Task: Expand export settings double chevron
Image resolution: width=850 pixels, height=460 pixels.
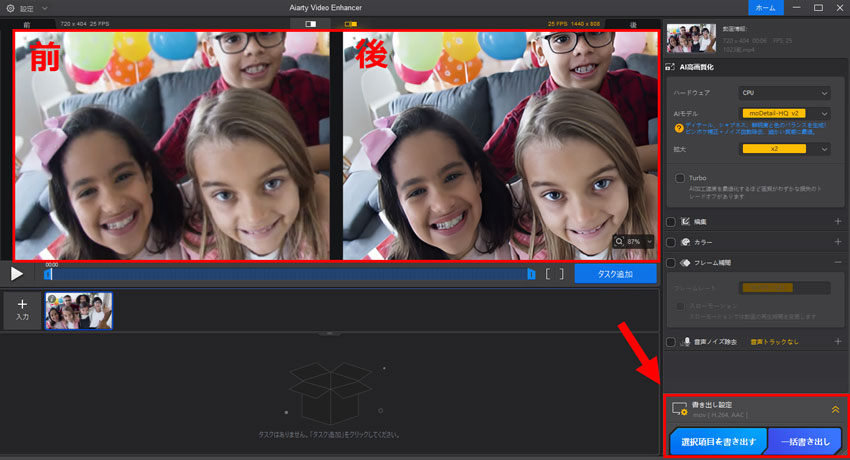Action: click(x=835, y=410)
